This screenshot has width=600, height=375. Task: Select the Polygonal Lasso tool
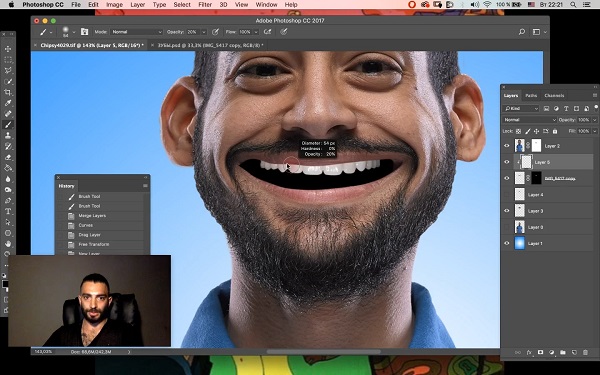8,71
